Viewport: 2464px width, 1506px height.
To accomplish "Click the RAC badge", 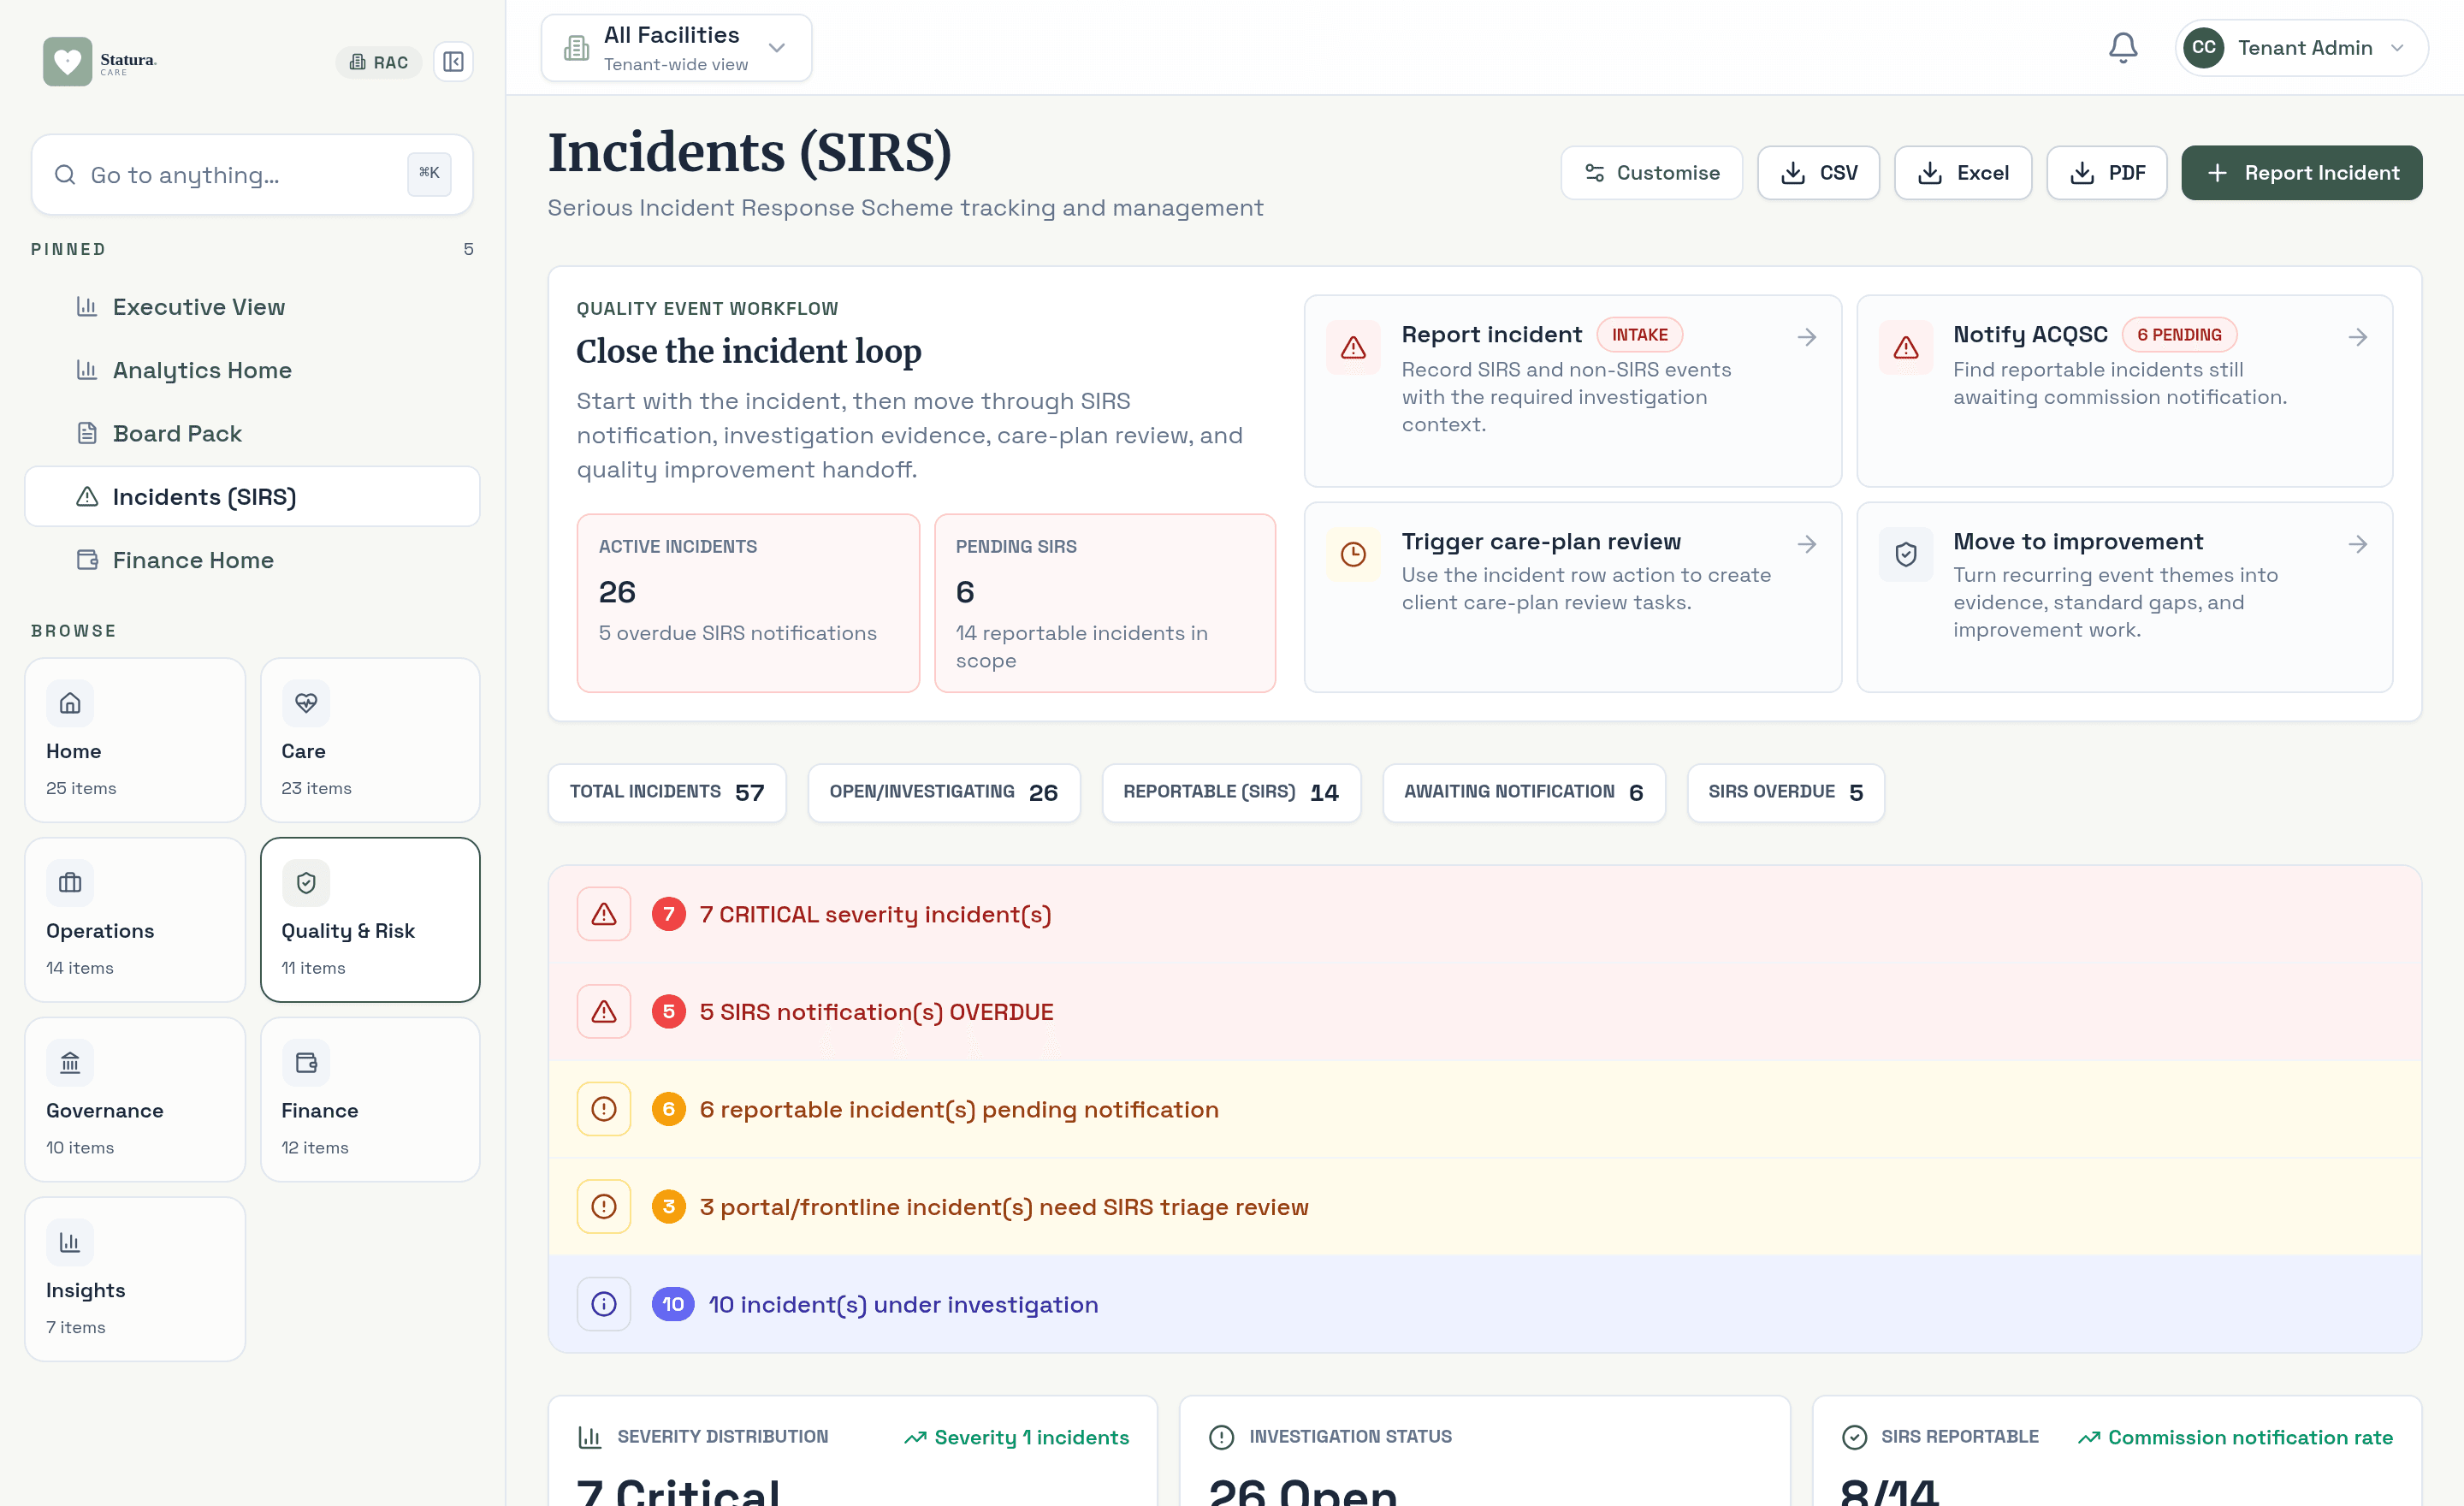I will pos(379,62).
